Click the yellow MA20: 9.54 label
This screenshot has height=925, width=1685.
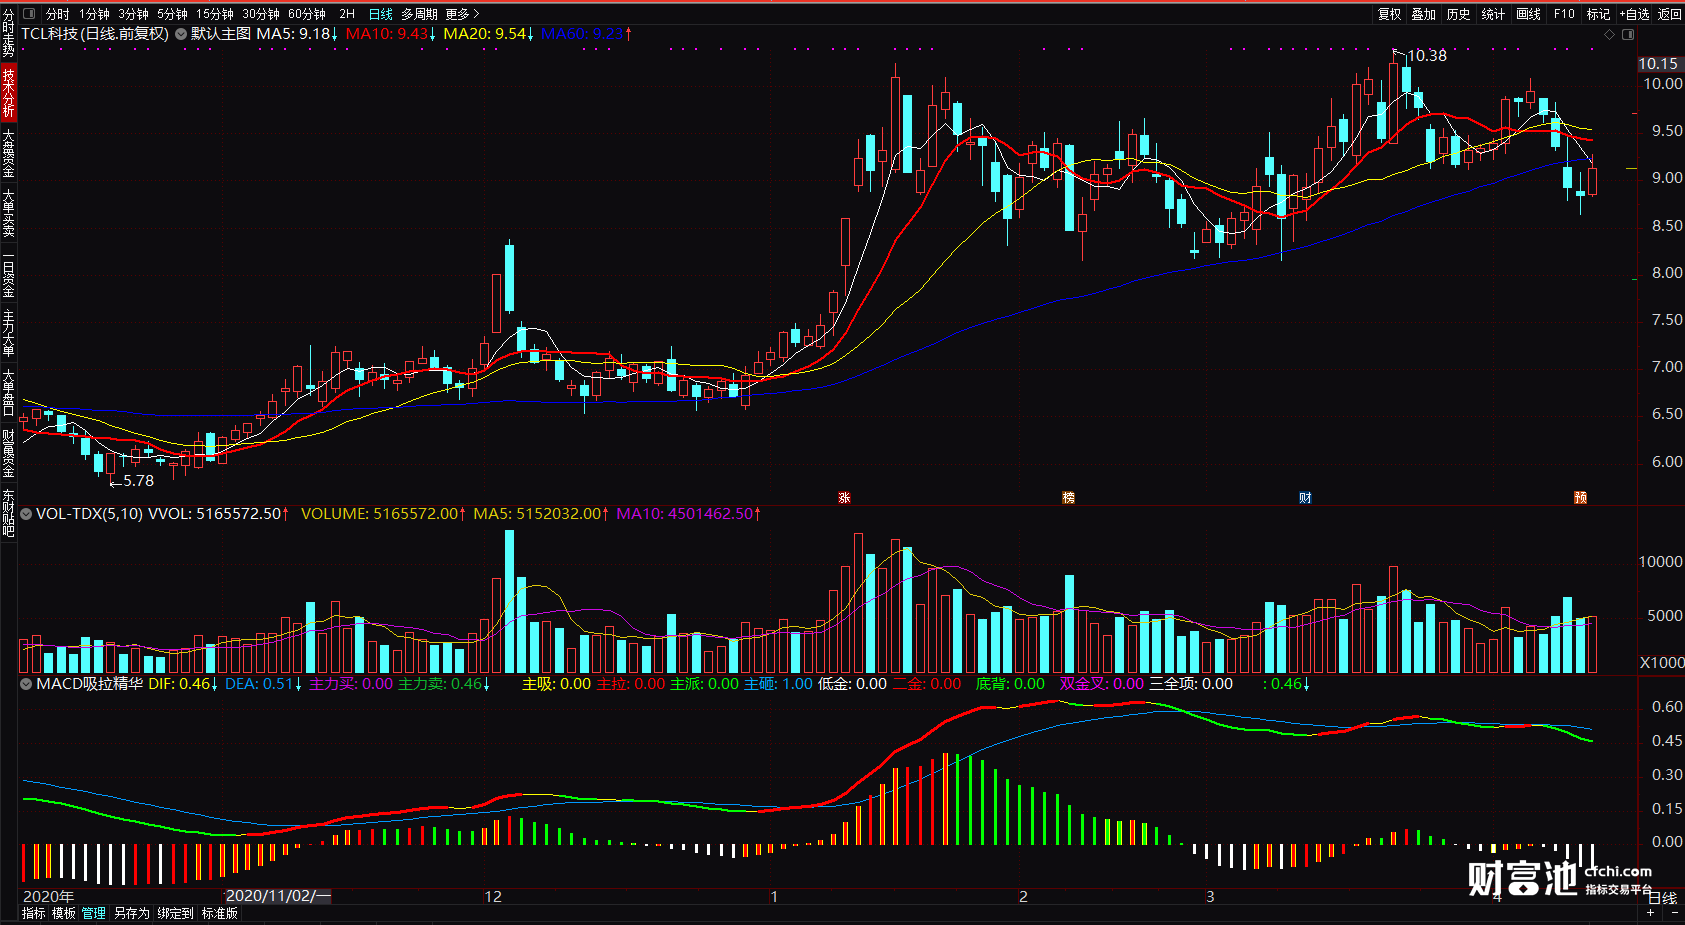(488, 34)
